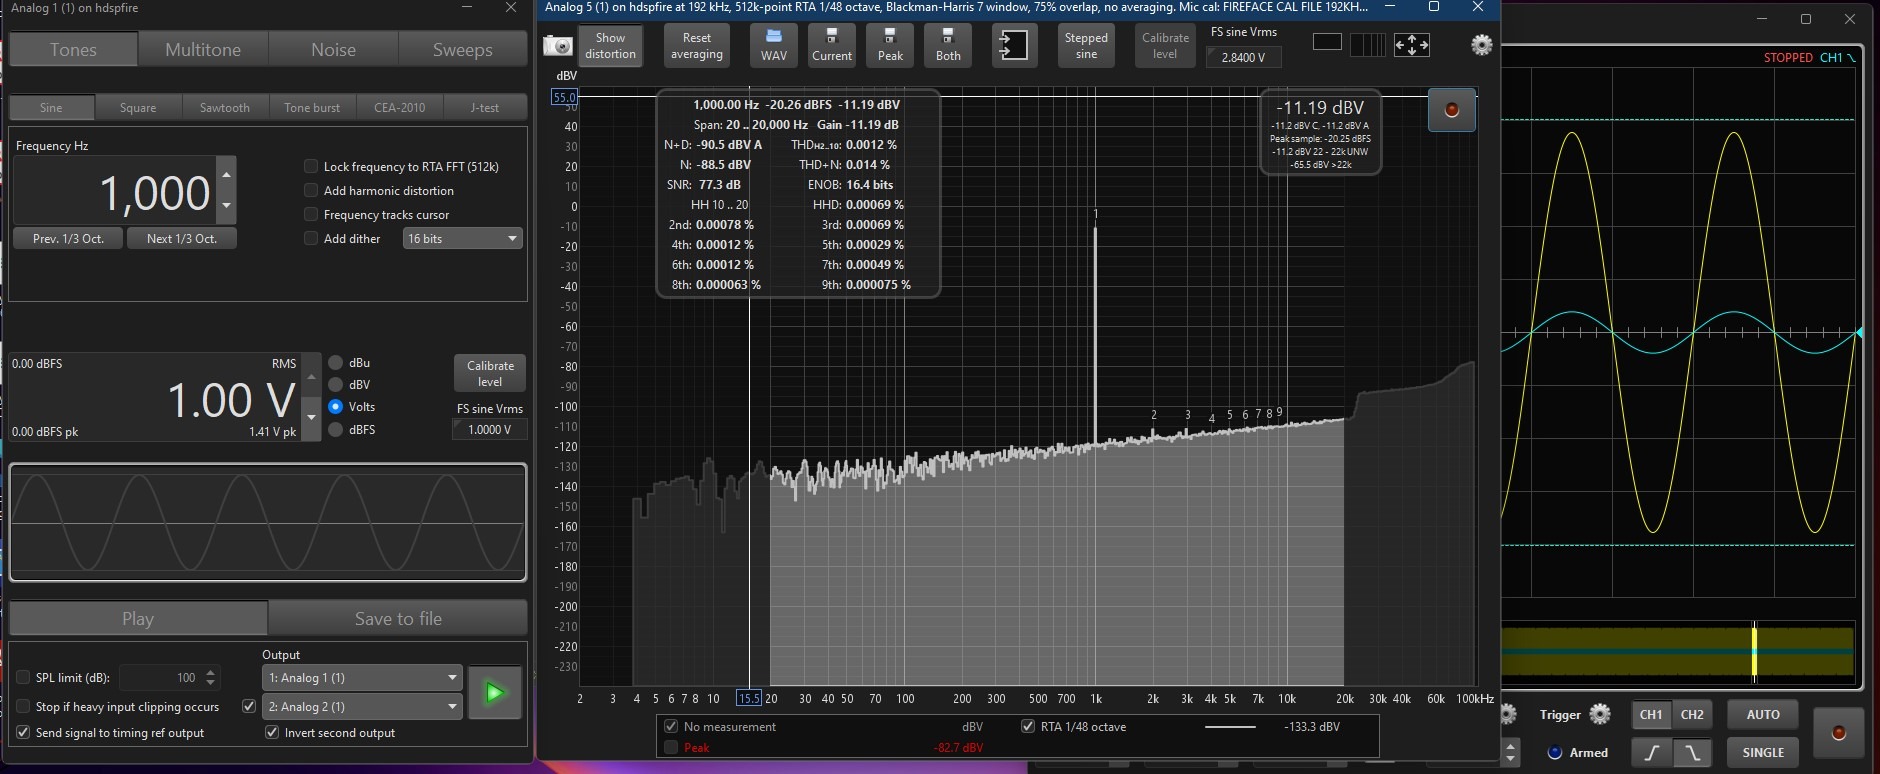Viewport: 1880px width, 774px height.
Task: Enable Frequency tracks cursor checkbox
Action: (311, 215)
